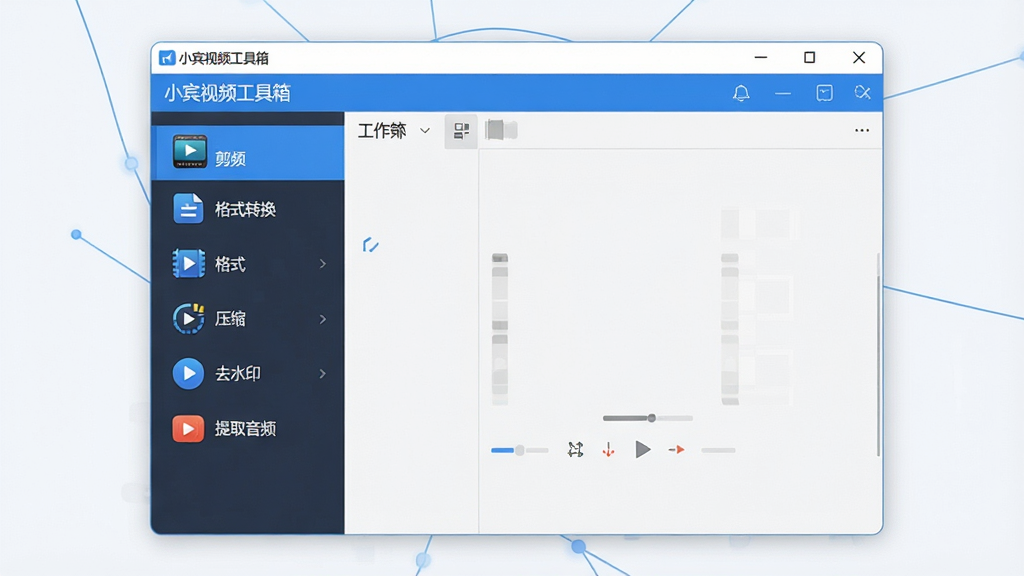
Task: Minimize the window from the title bar
Action: tap(761, 57)
